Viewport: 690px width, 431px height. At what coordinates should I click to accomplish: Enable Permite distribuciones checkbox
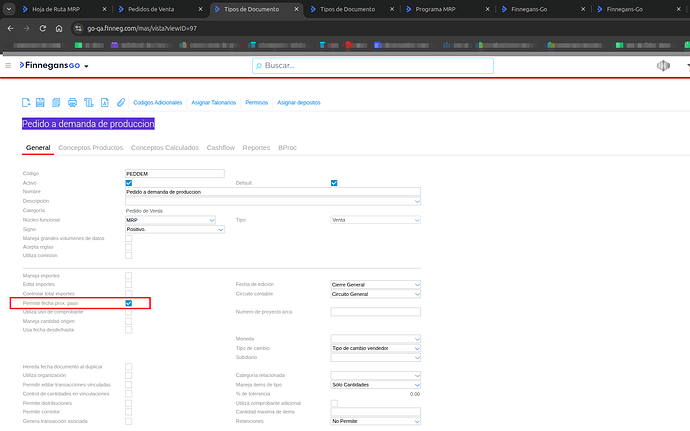point(128,403)
